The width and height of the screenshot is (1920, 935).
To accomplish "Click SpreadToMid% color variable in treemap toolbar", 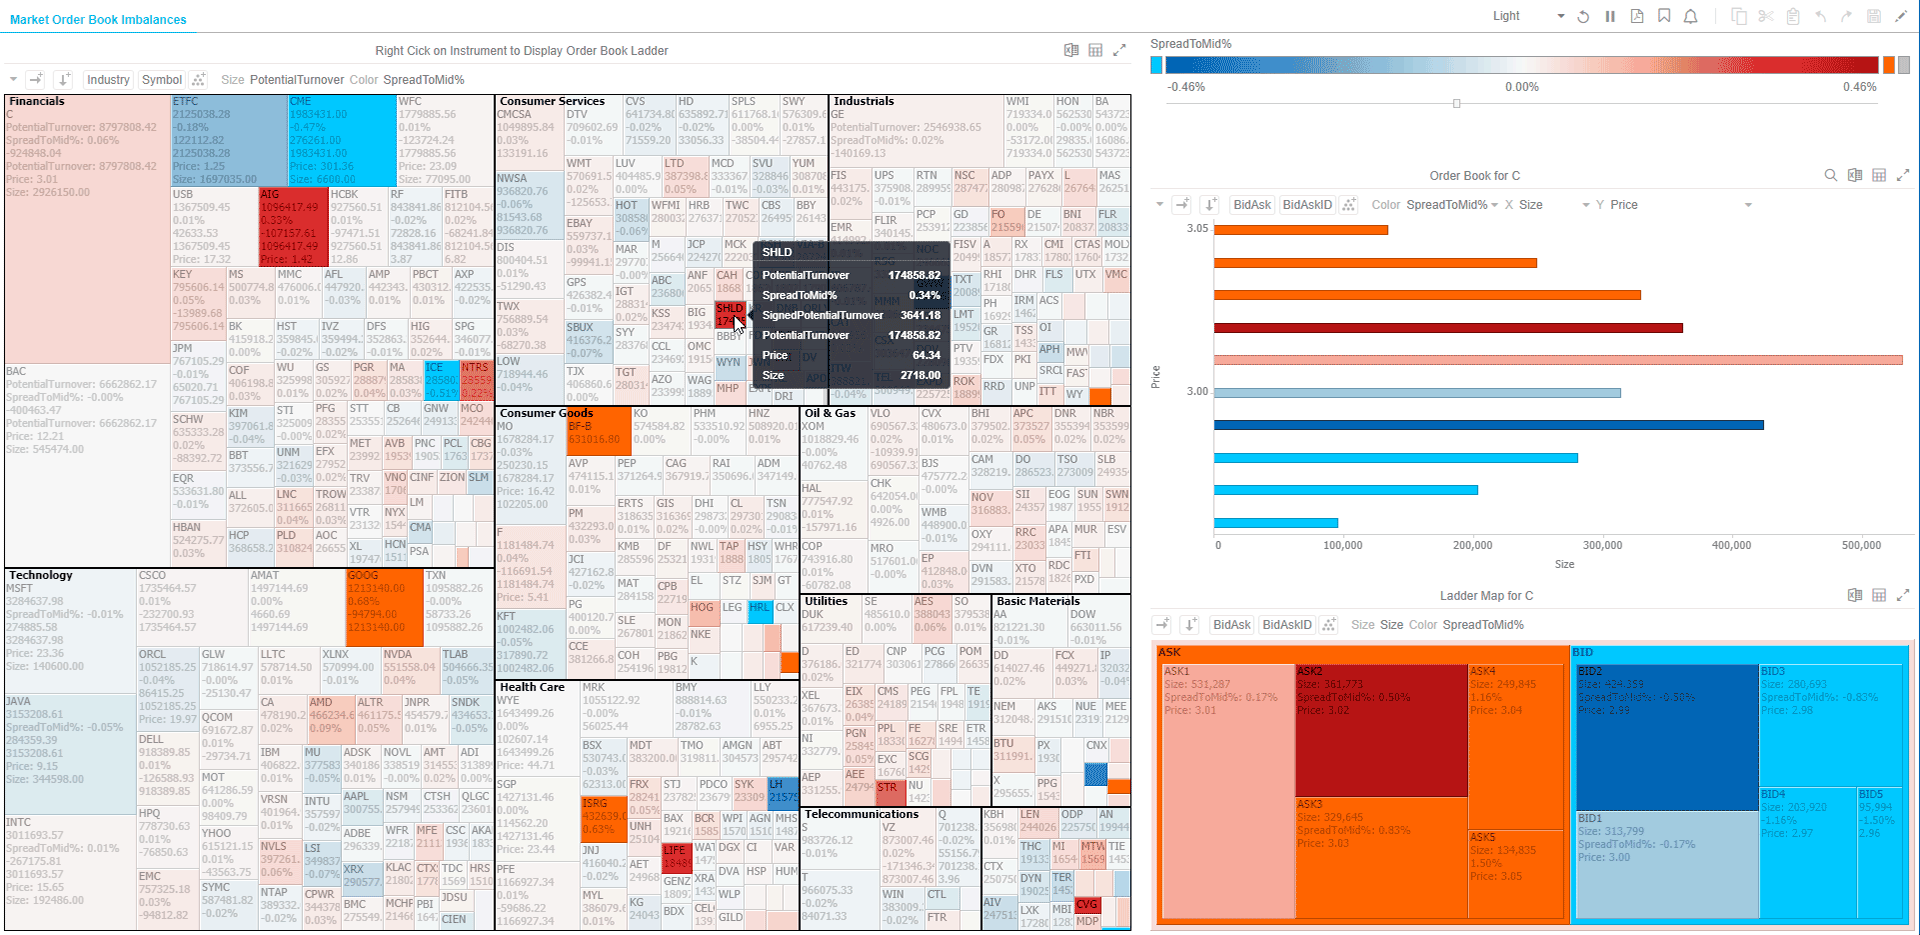I will click(x=423, y=80).
